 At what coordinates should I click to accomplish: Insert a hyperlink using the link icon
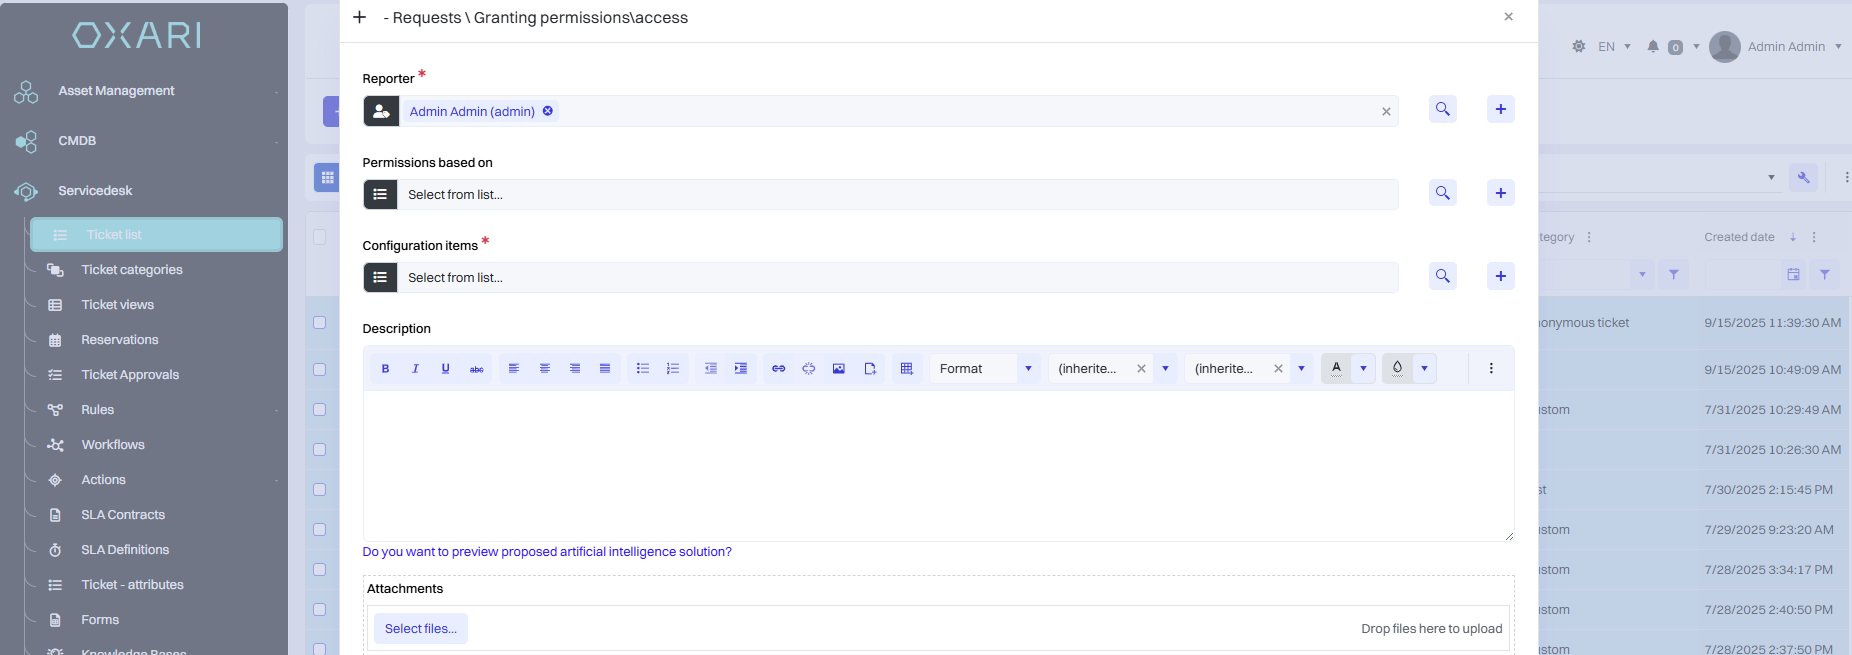click(x=778, y=369)
